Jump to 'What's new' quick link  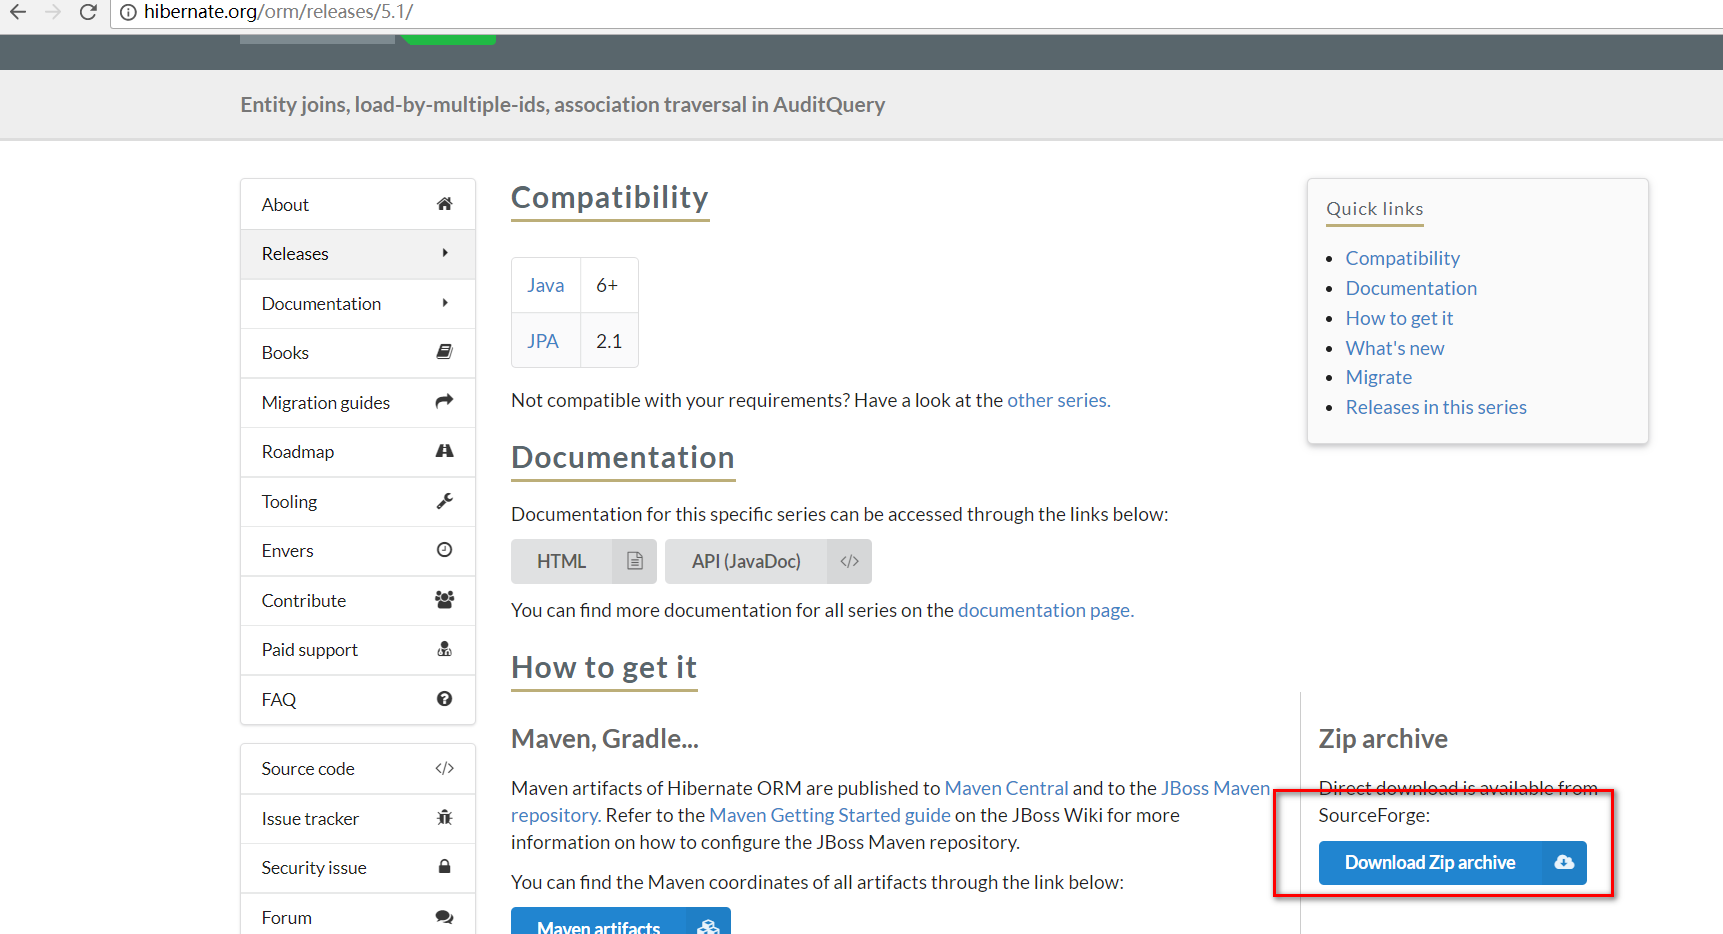coord(1395,348)
